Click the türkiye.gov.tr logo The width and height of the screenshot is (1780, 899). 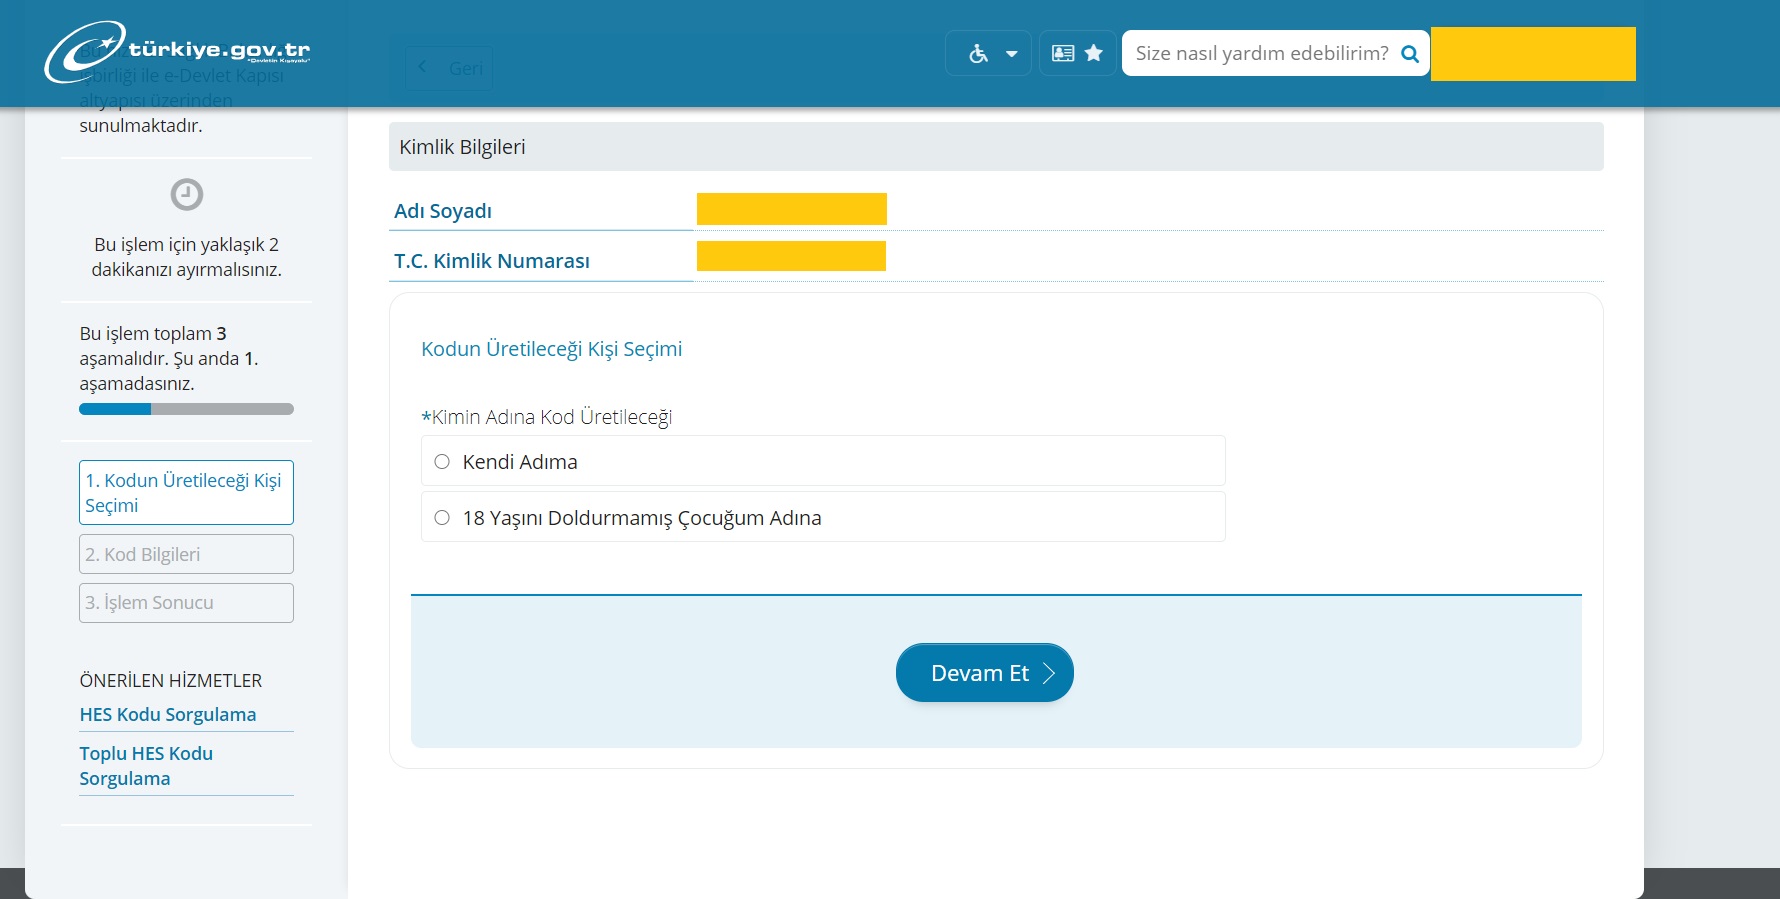(x=178, y=52)
